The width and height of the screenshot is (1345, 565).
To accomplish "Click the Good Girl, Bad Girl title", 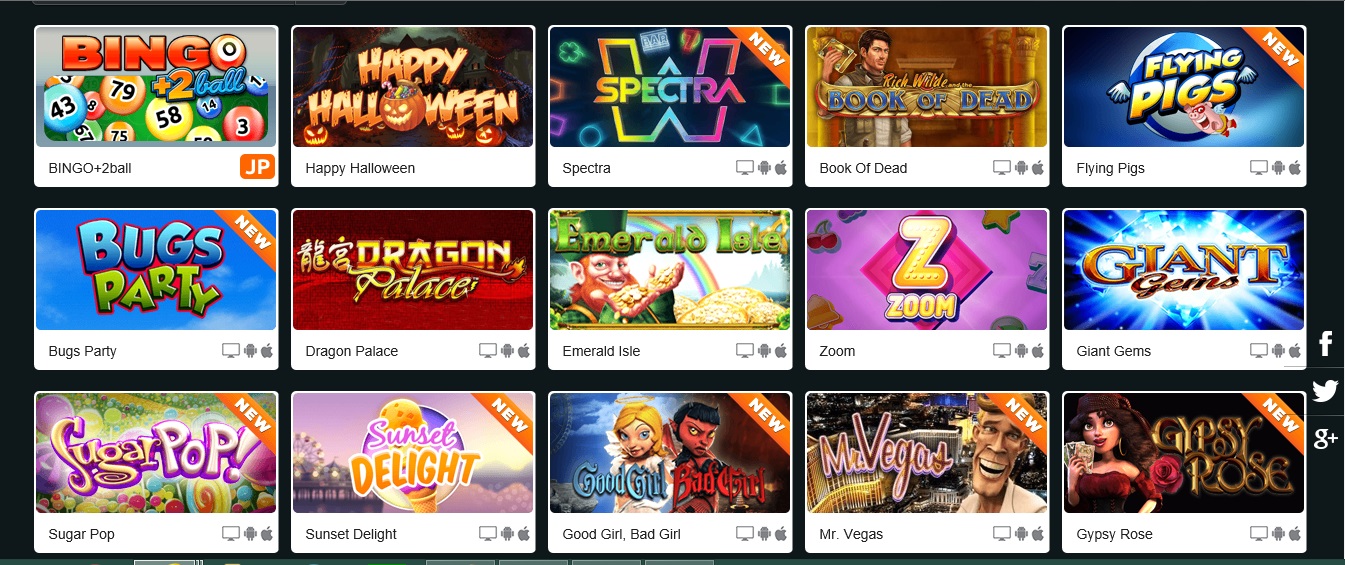I will click(x=622, y=534).
